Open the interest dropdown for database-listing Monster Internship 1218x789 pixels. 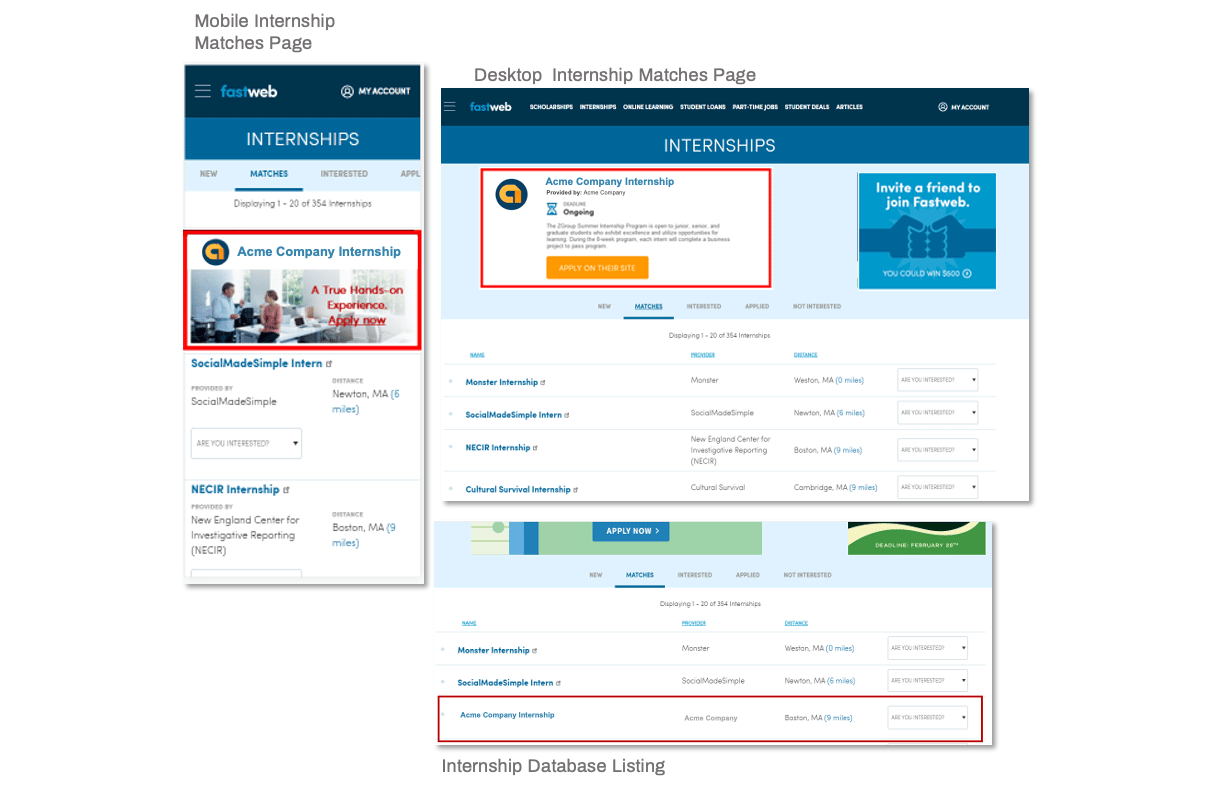coord(928,648)
